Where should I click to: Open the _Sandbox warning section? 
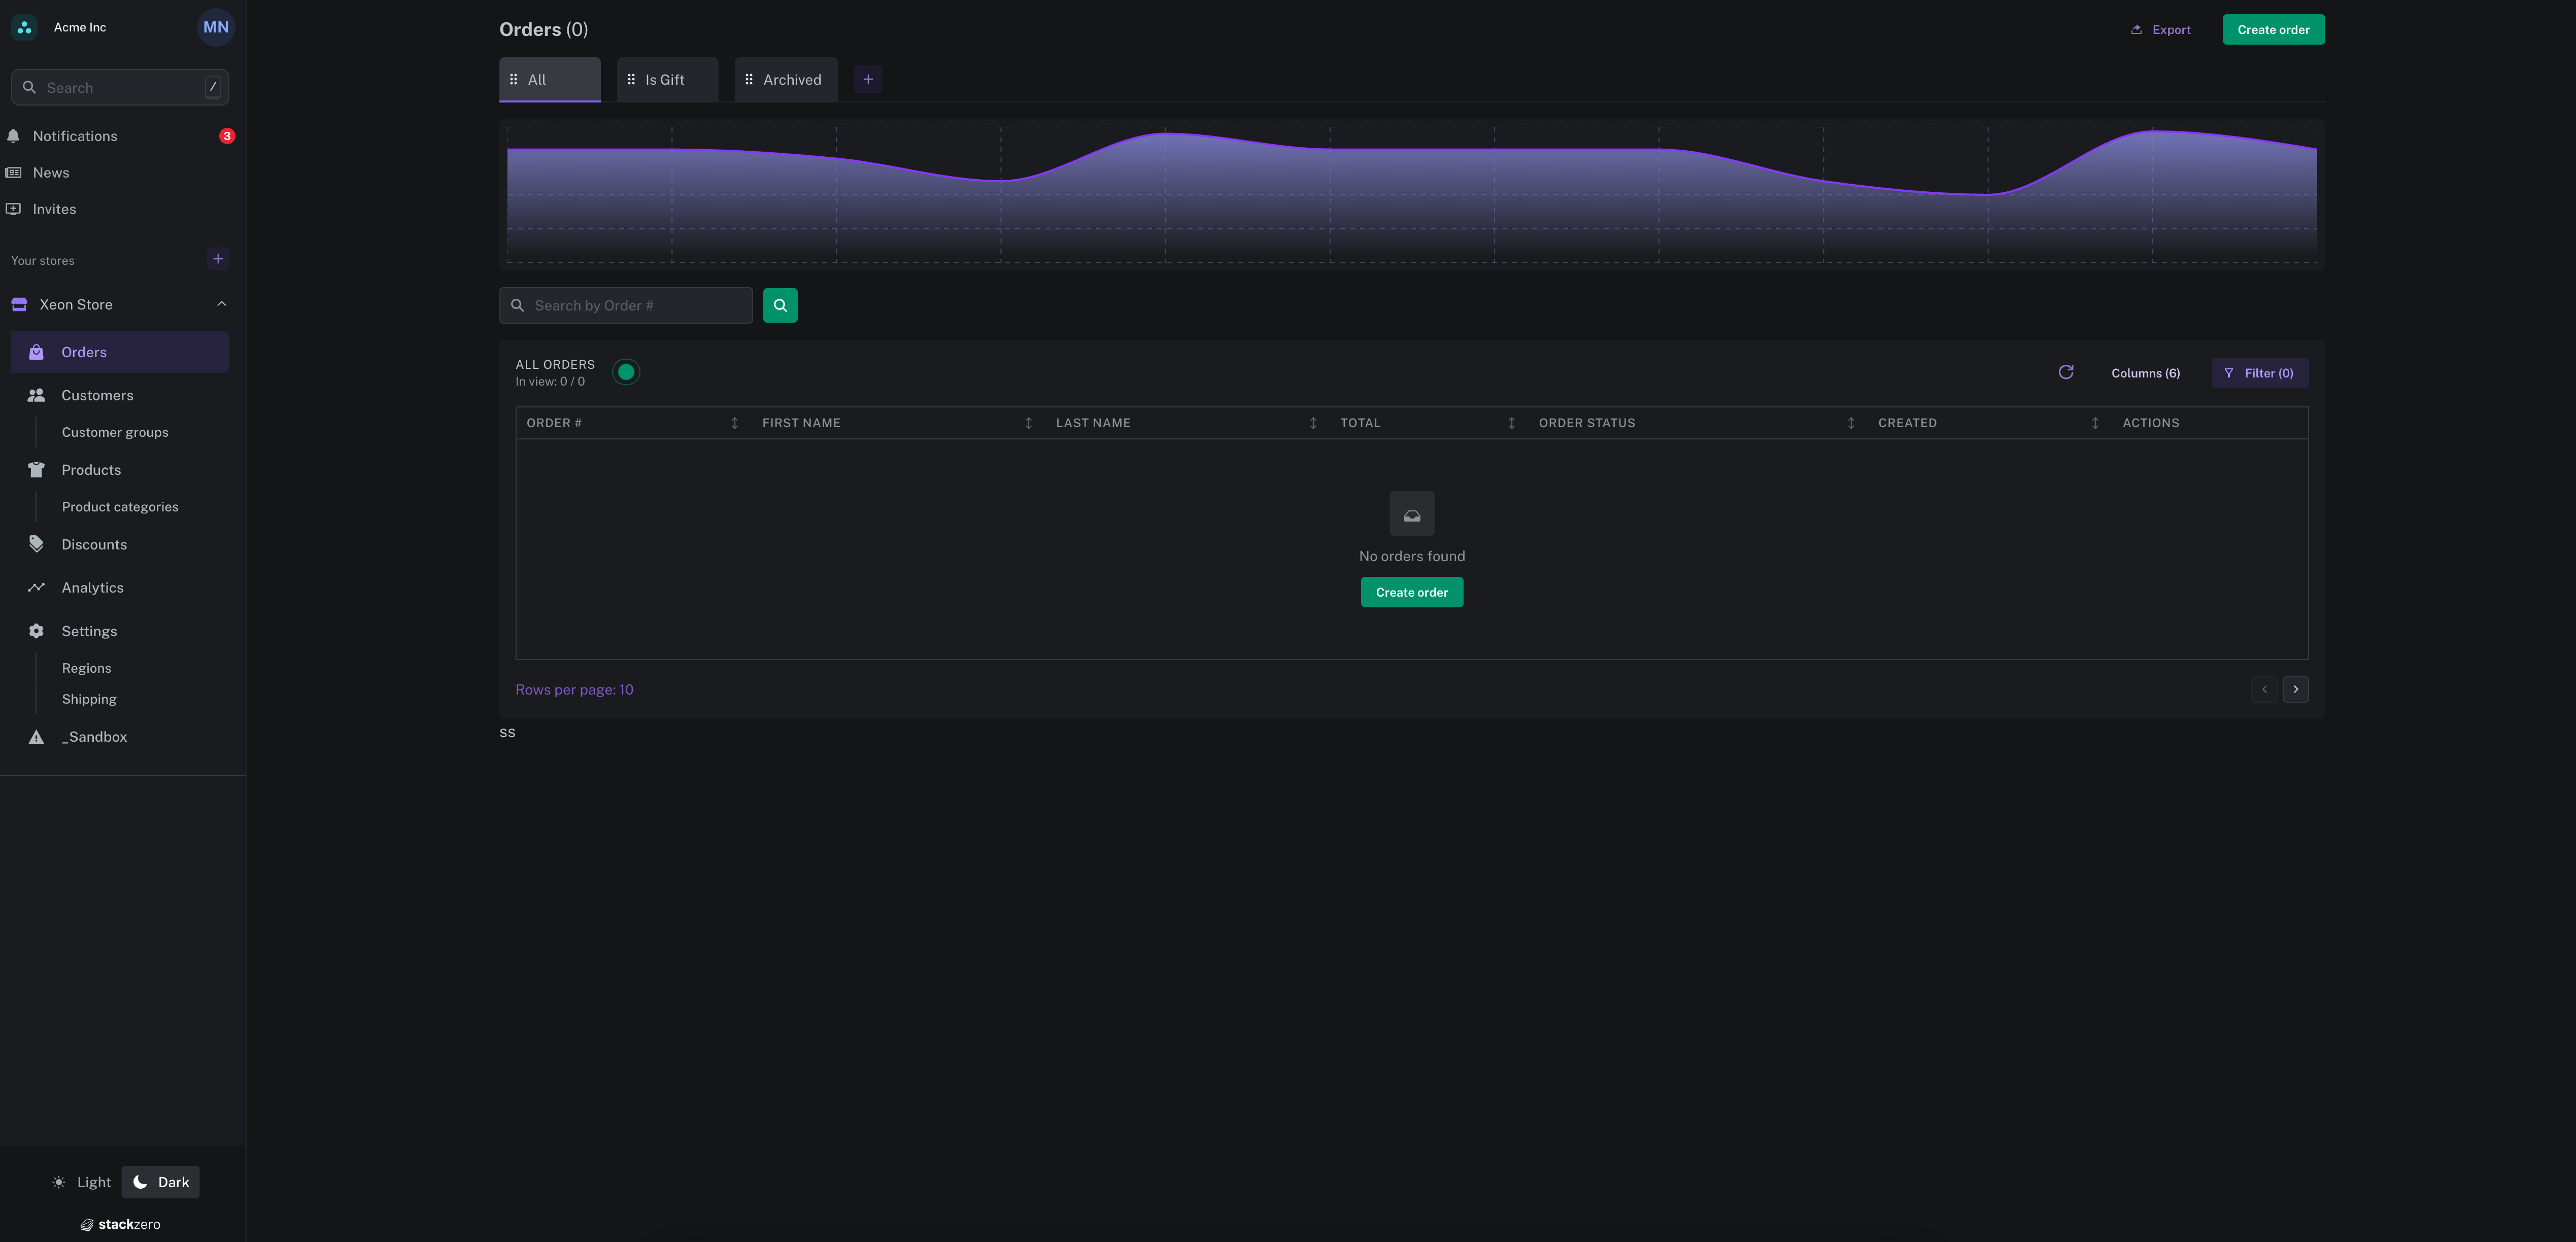click(x=93, y=736)
